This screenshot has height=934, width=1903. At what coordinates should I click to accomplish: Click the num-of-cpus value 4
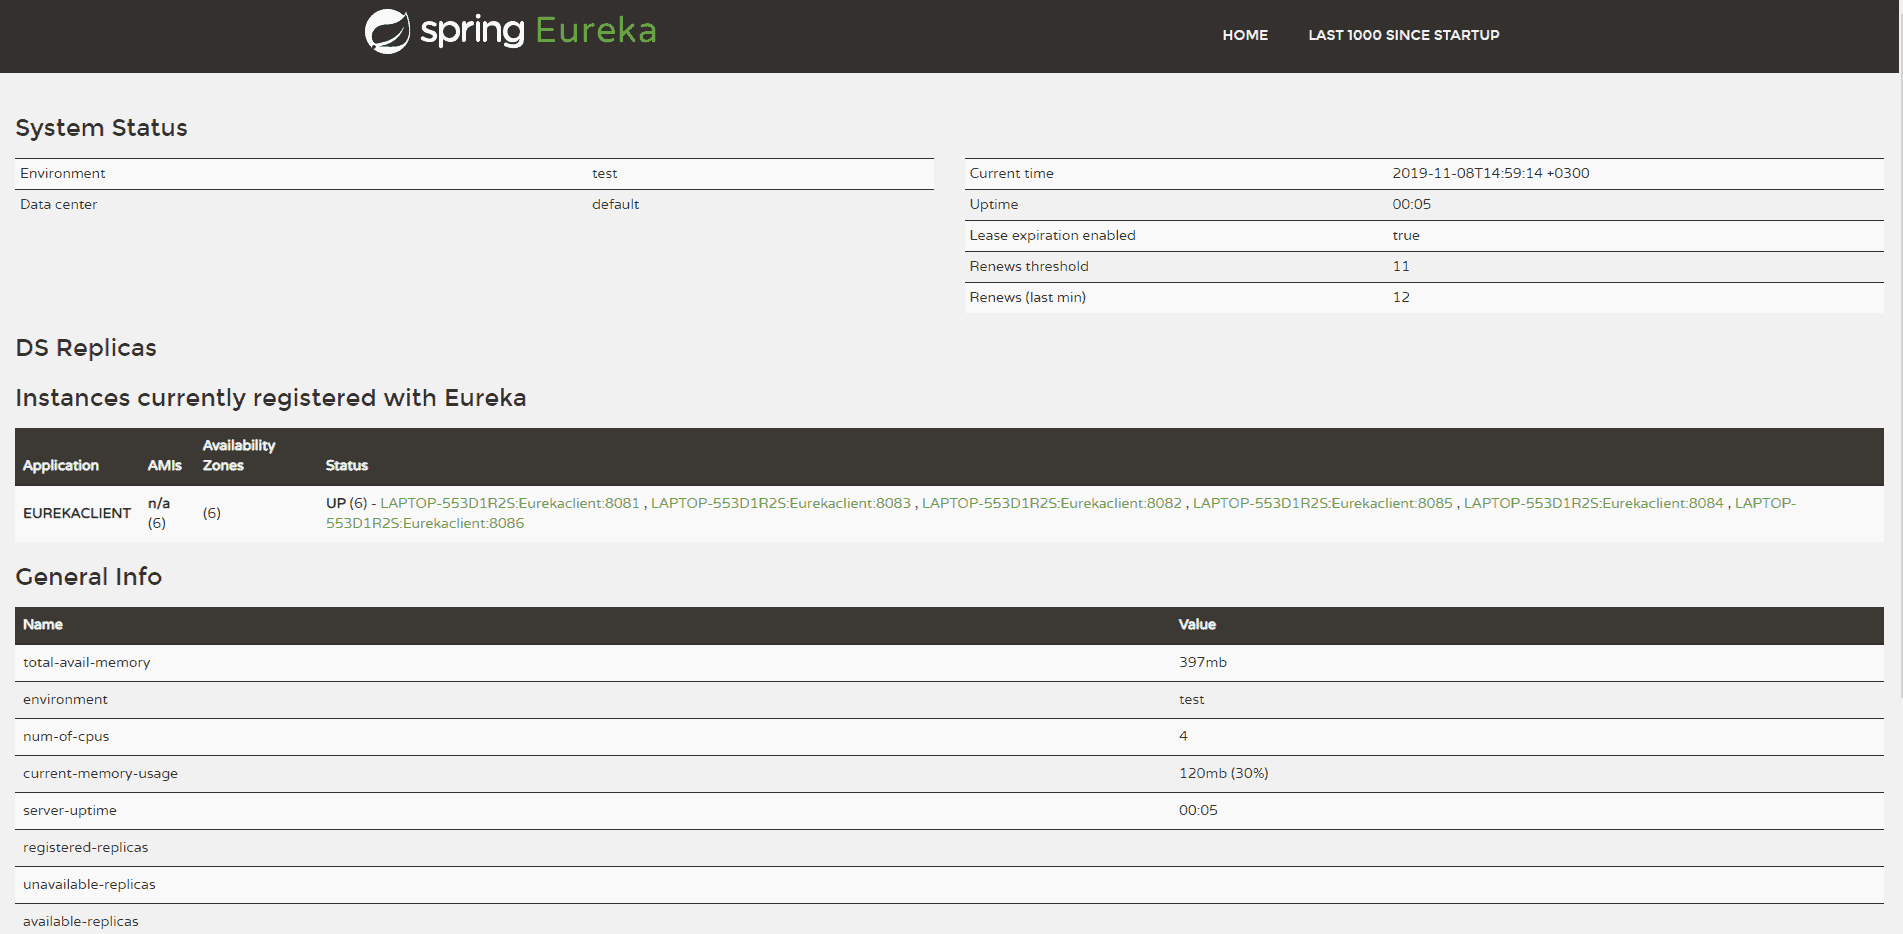pyautogui.click(x=1183, y=736)
